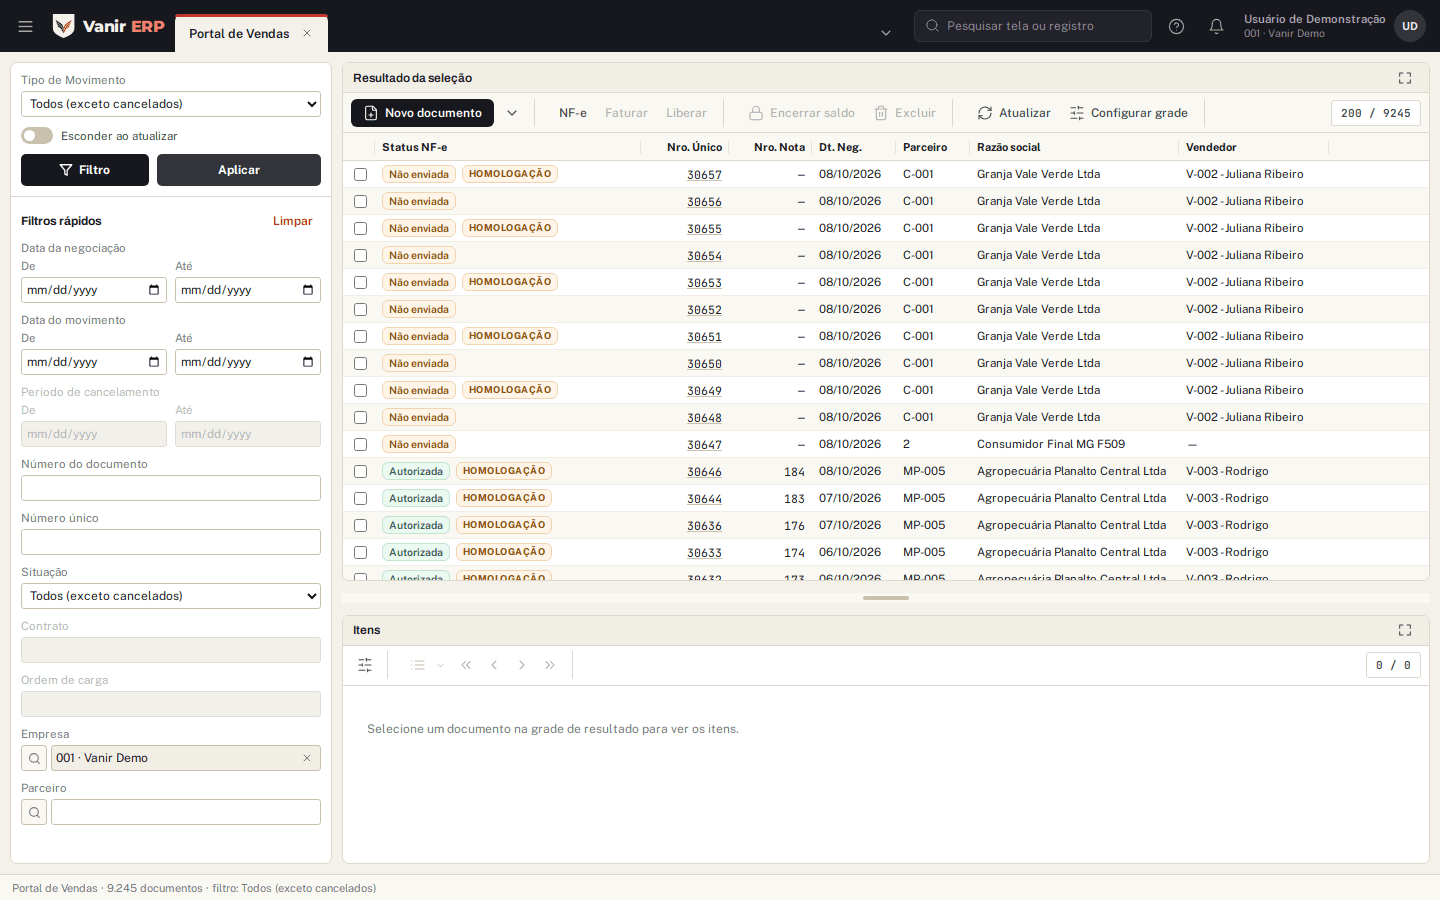1440x900 pixels.
Task: Go to last page in Itens
Action: pos(550,665)
